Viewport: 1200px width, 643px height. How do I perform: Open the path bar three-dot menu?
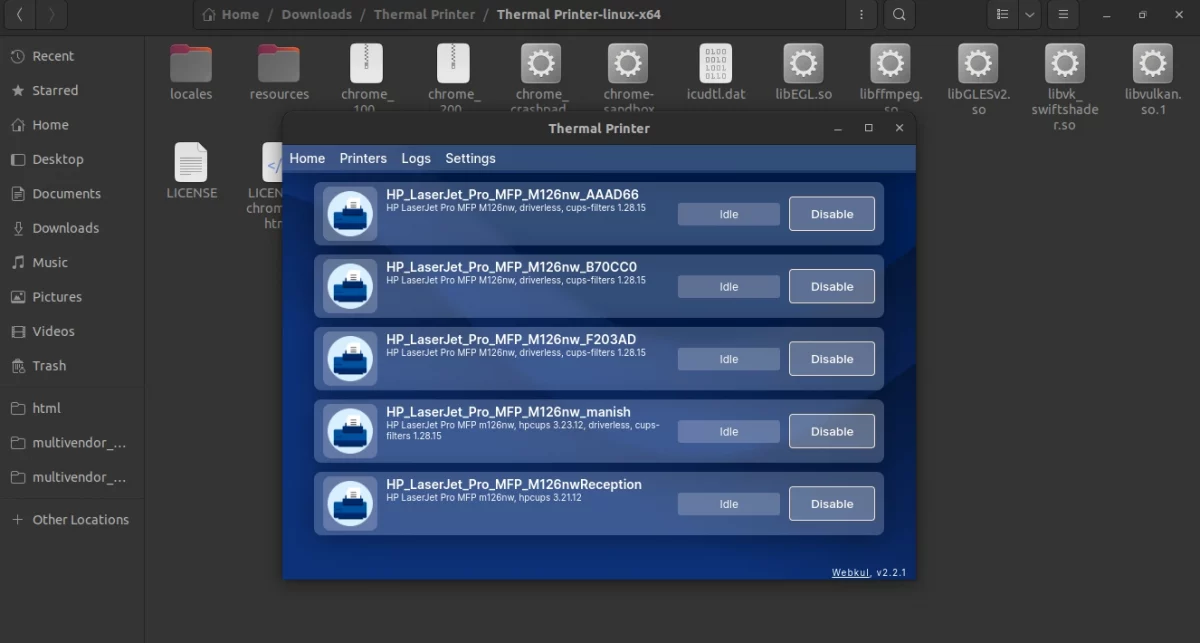(861, 14)
